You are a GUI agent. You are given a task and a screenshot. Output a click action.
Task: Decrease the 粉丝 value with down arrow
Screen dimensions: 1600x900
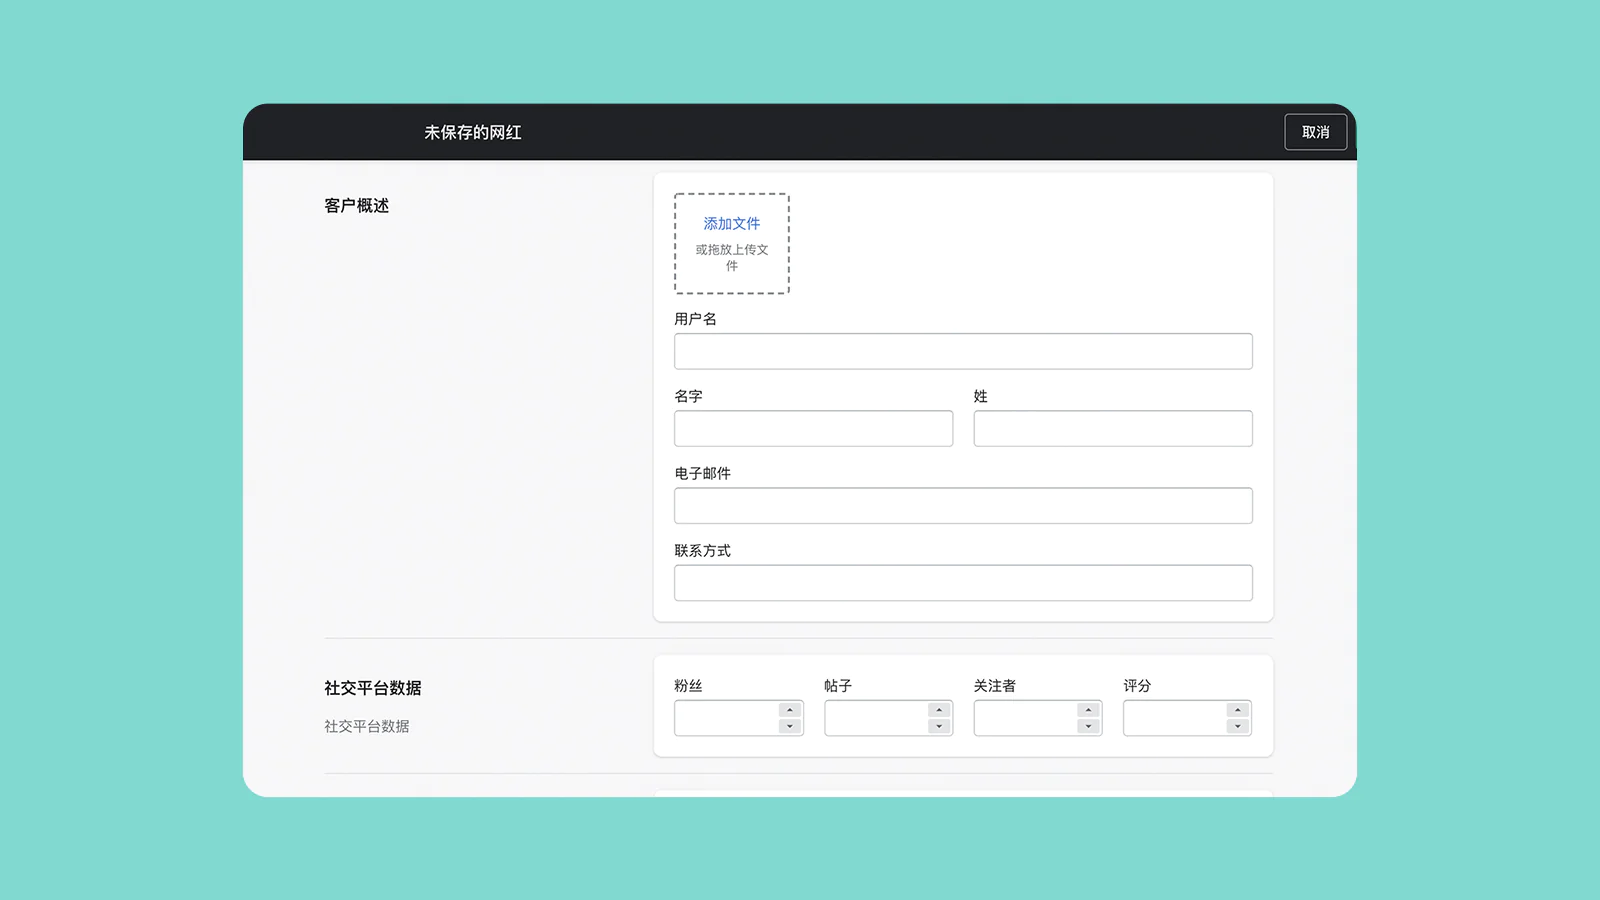point(790,726)
